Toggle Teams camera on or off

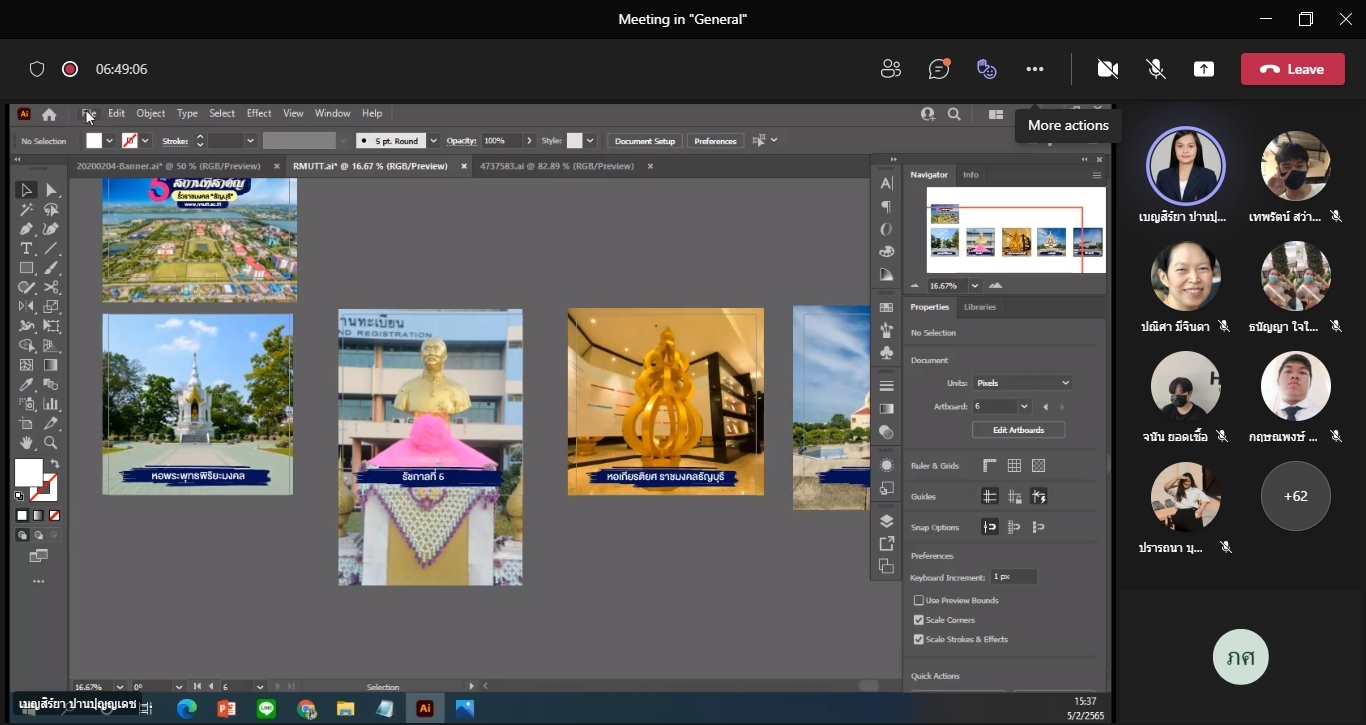pos(1107,69)
